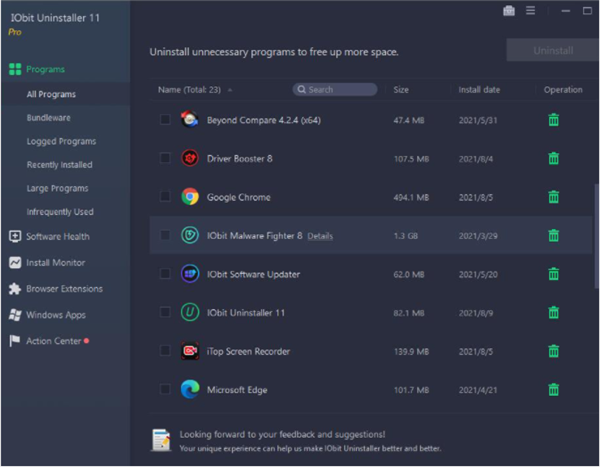This screenshot has height=467, width=600.
Task: Click the Google Chrome app icon
Action: coord(190,197)
